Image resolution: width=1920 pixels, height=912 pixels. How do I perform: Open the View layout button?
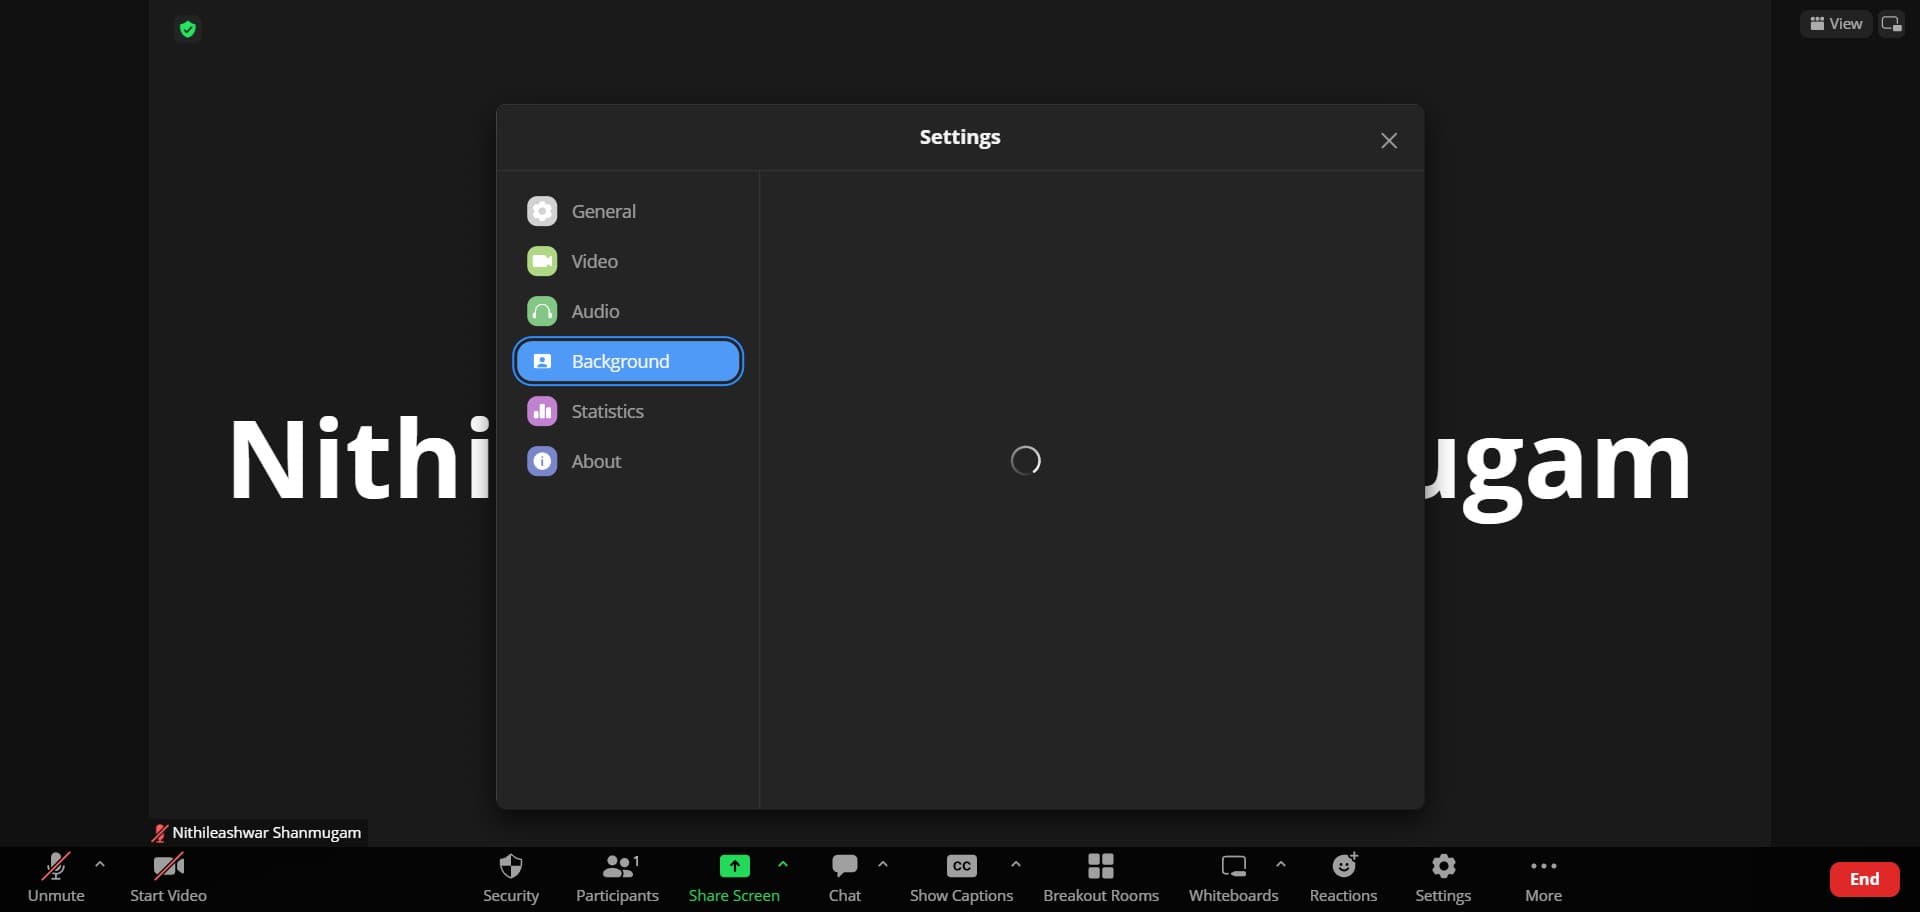point(1835,24)
